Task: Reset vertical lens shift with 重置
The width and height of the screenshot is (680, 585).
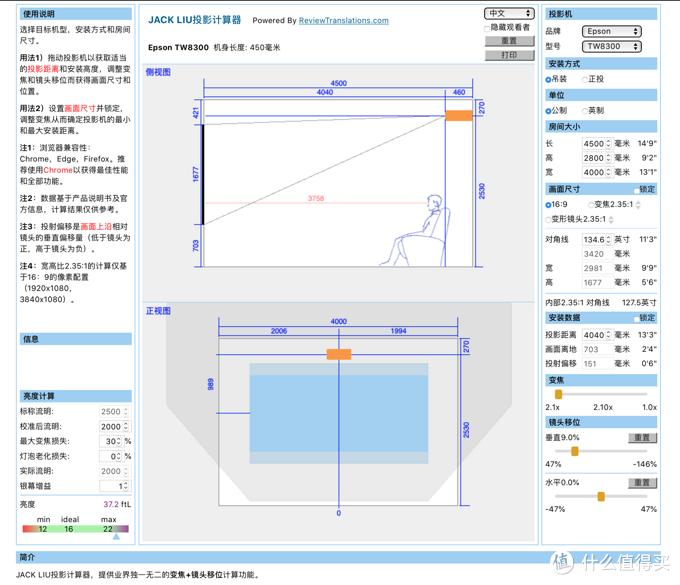Action: coord(642,438)
